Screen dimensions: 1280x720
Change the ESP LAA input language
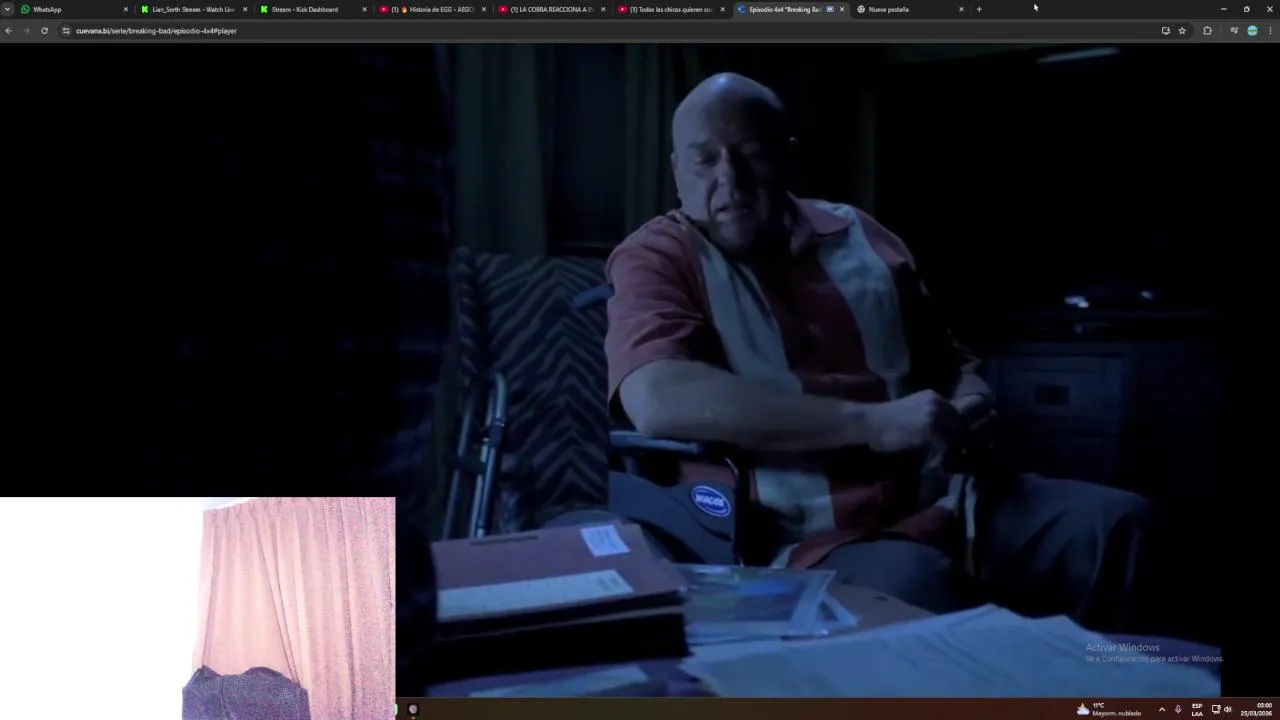pos(1197,709)
